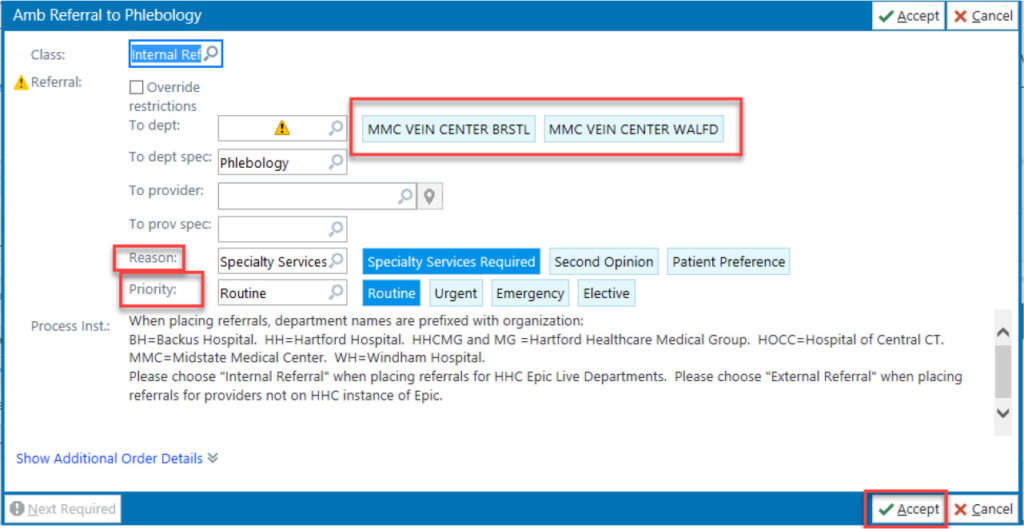Screen dimensions: 1024x529
Task: Open lookup magnifier for Priority field
Action: [336, 293]
